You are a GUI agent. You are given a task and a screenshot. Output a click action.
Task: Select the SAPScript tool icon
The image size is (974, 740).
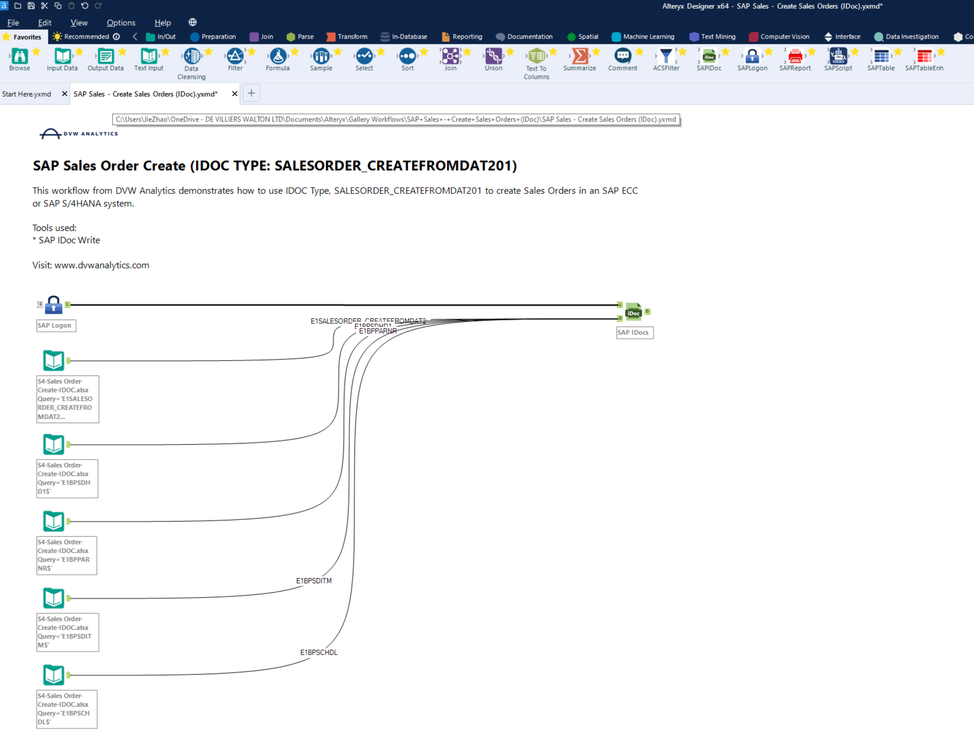tap(838, 56)
